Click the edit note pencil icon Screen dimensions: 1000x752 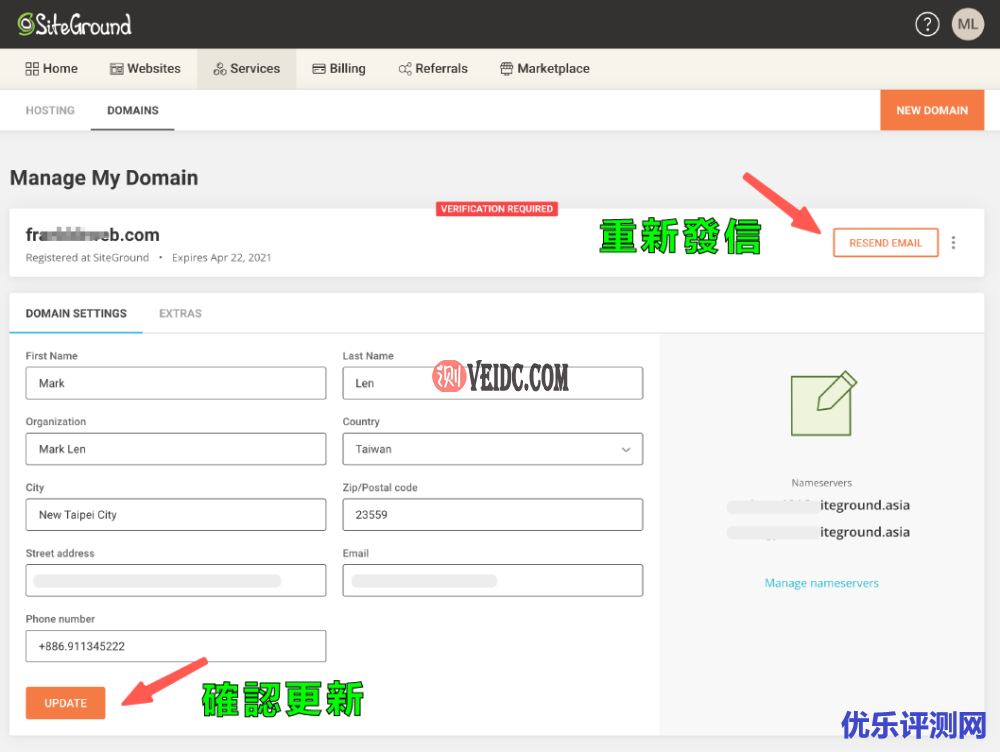[823, 403]
